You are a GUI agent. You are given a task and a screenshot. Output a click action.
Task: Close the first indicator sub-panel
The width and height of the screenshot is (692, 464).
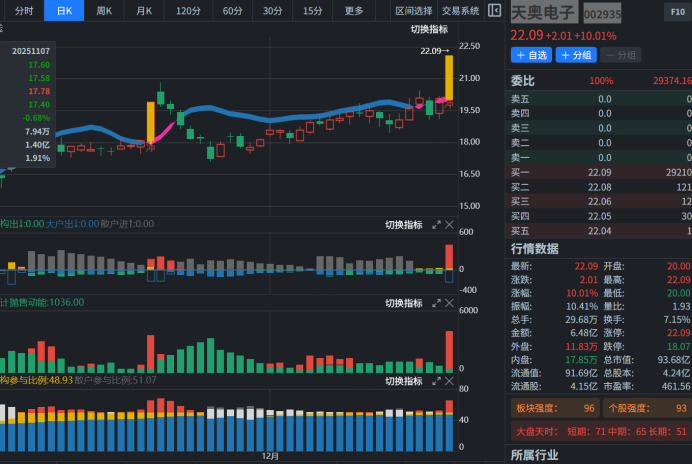[449, 225]
